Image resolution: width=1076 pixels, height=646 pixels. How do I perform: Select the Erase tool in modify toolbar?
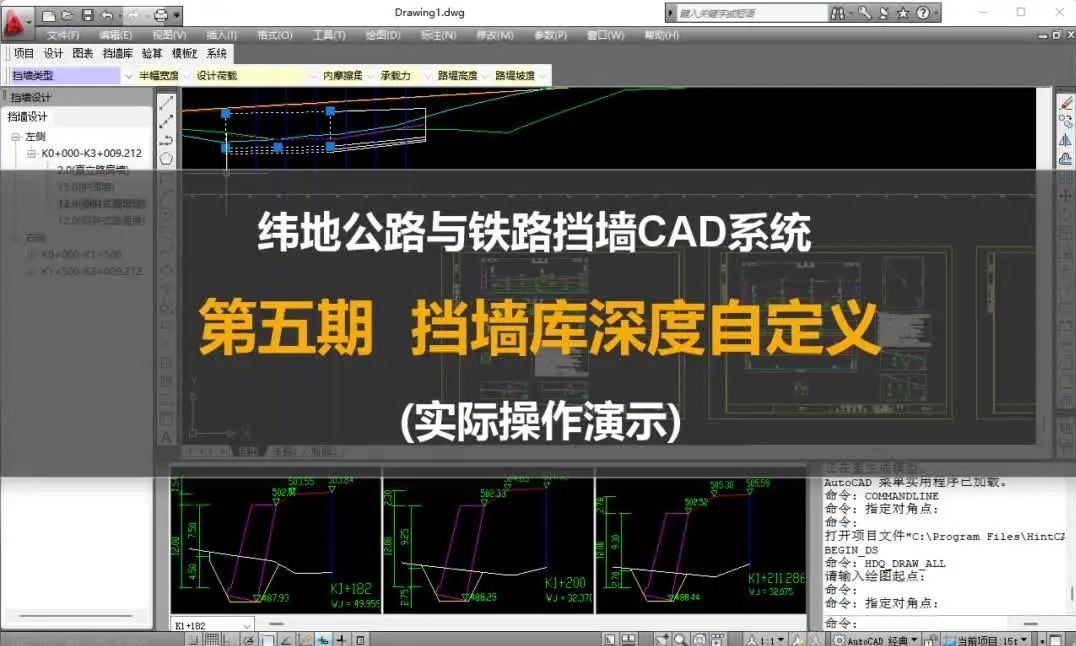click(1065, 102)
